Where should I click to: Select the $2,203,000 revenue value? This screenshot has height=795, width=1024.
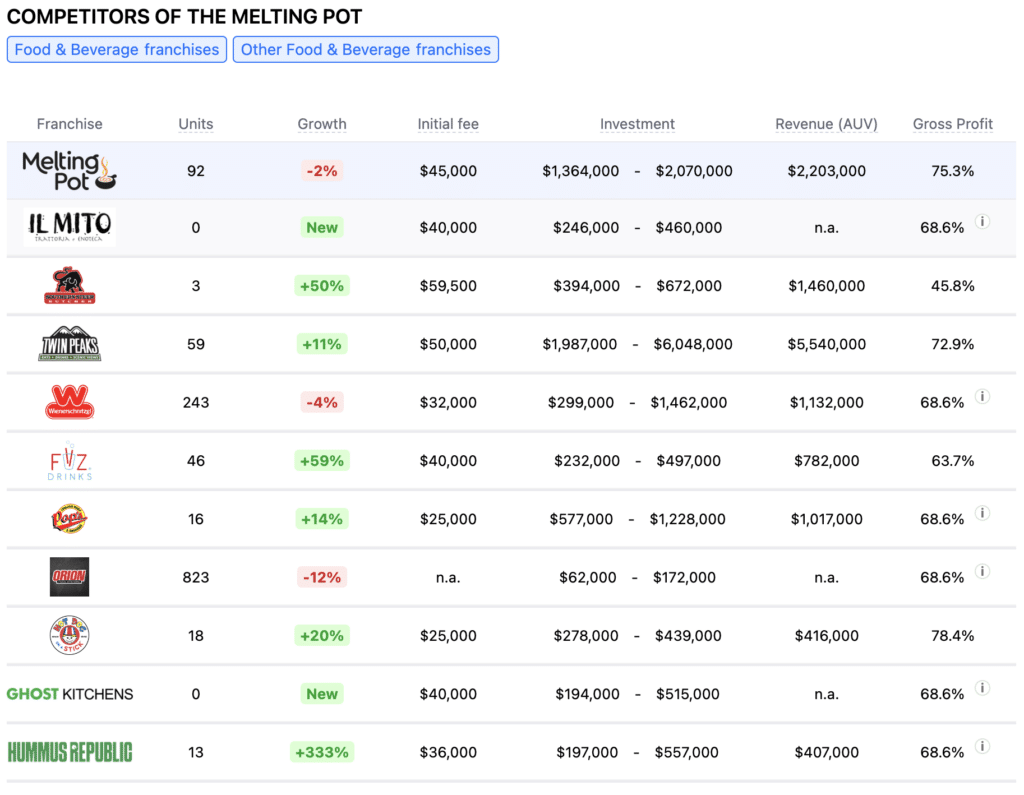(x=826, y=171)
